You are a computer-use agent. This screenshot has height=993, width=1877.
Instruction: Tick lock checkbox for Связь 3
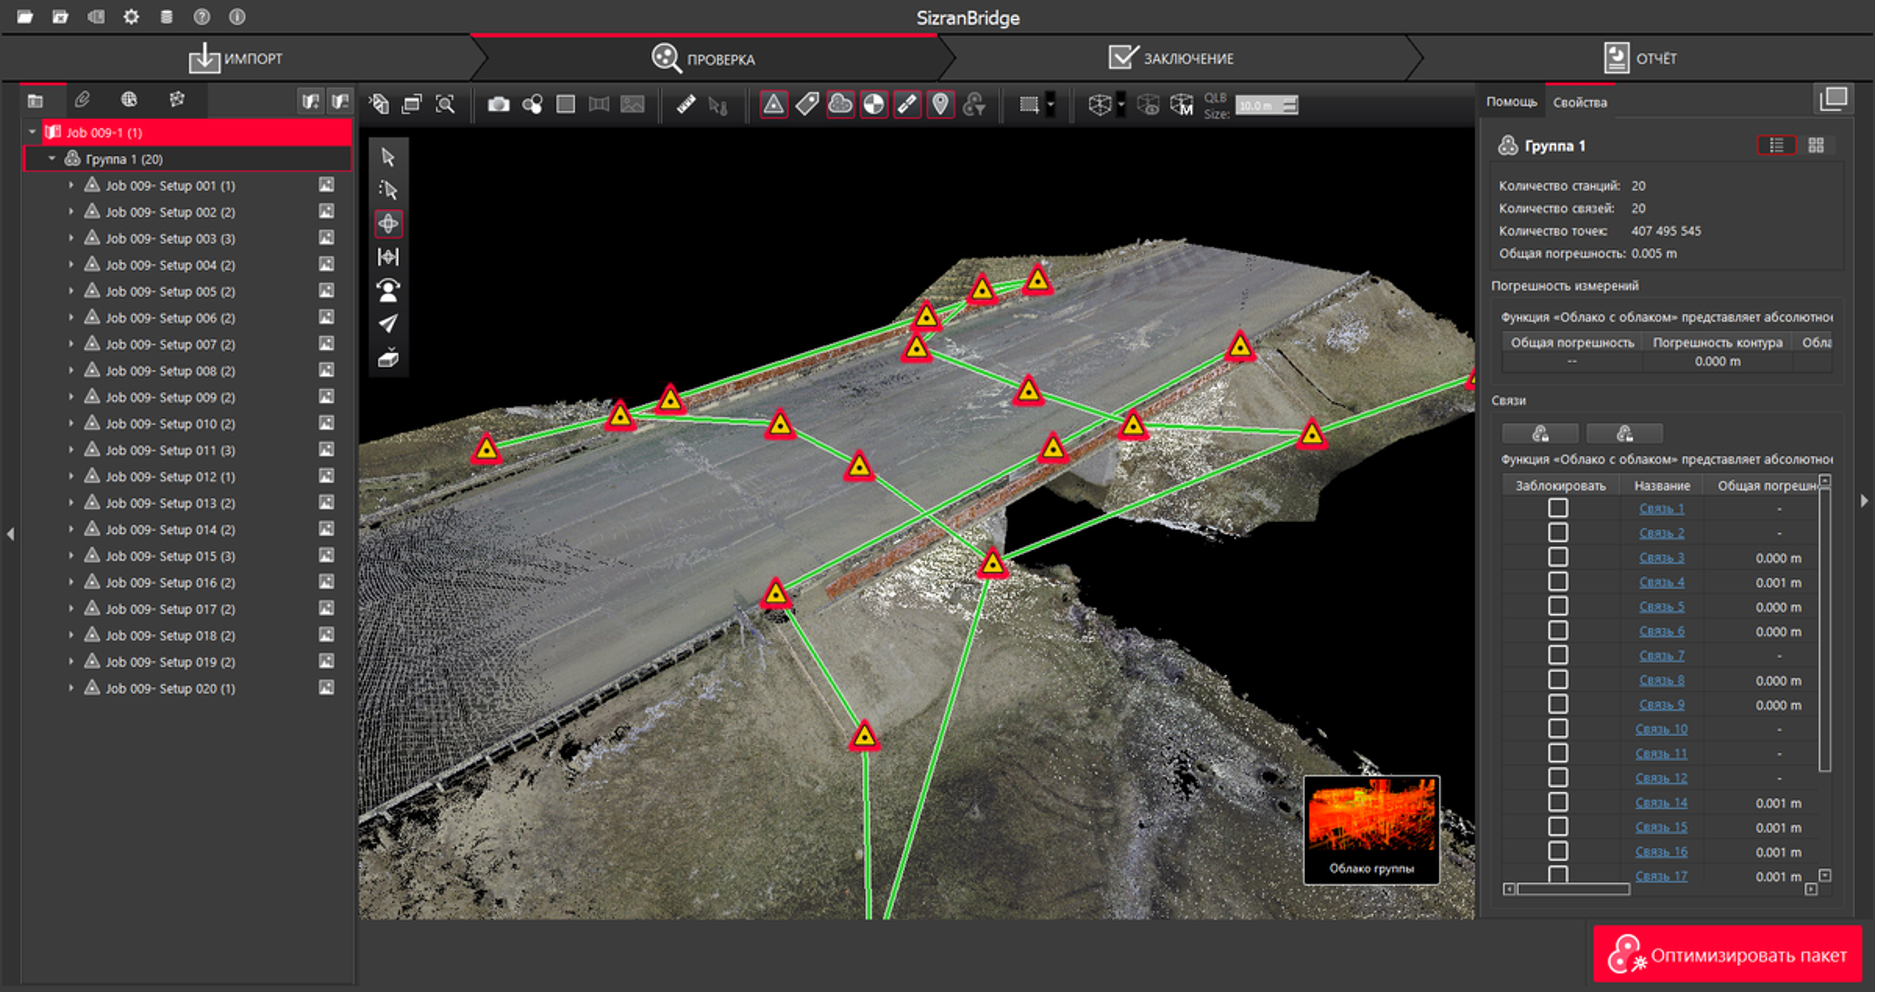pos(1558,557)
